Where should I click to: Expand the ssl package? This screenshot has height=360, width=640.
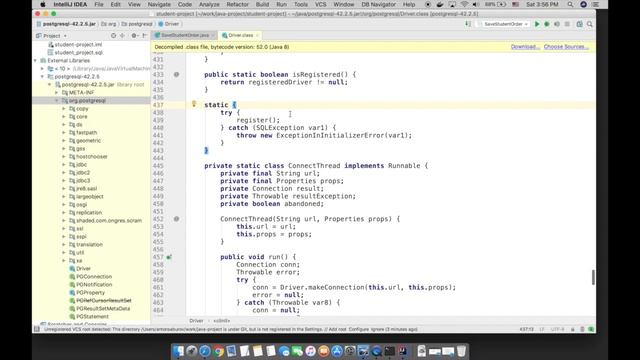coord(64,229)
